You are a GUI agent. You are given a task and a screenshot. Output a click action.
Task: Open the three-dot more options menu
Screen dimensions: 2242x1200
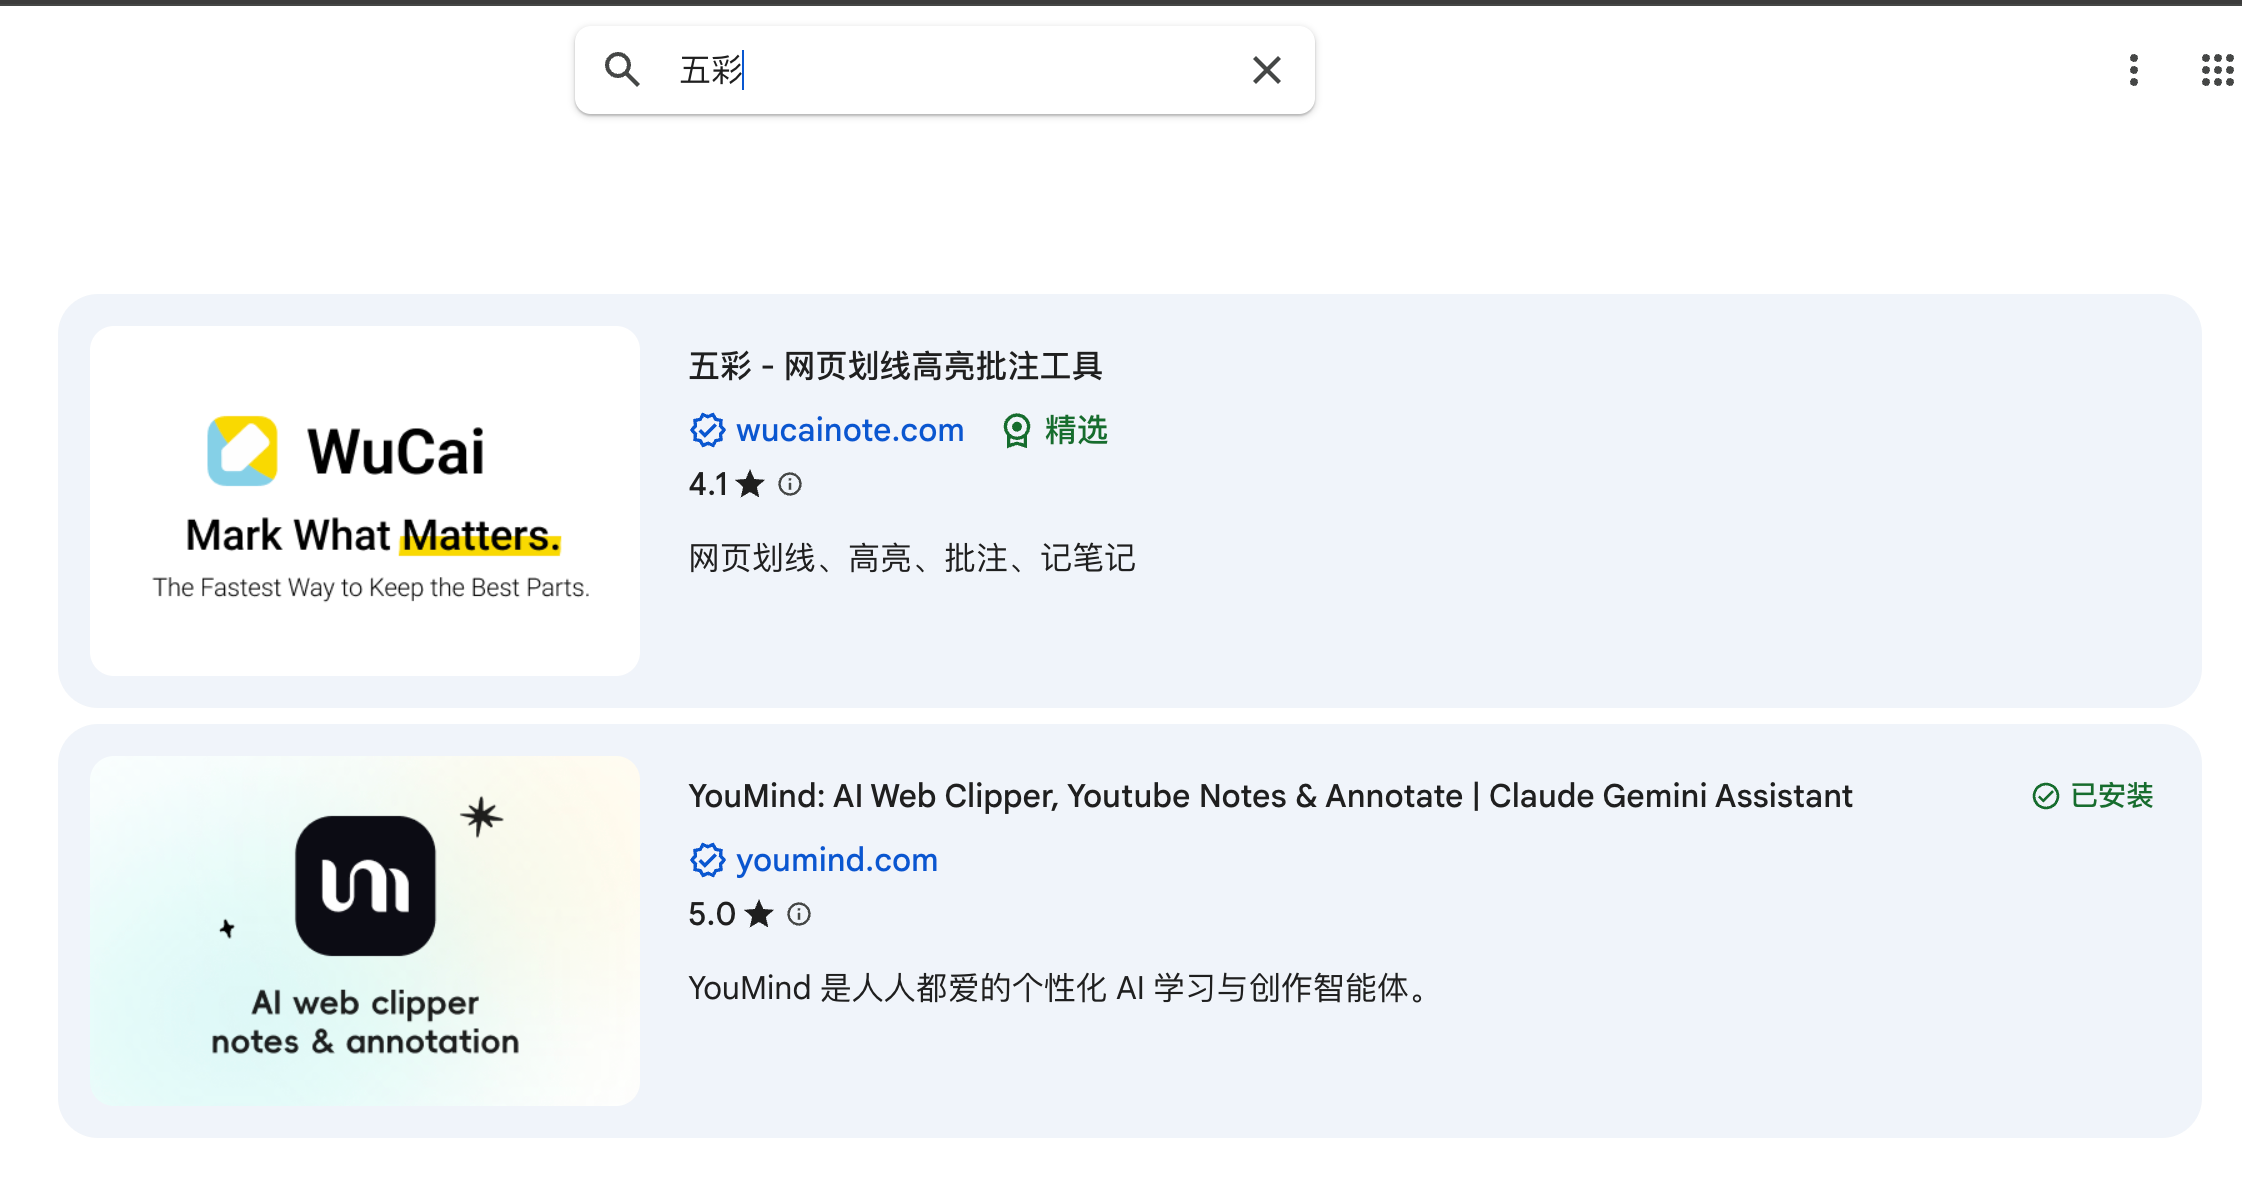[x=2134, y=70]
